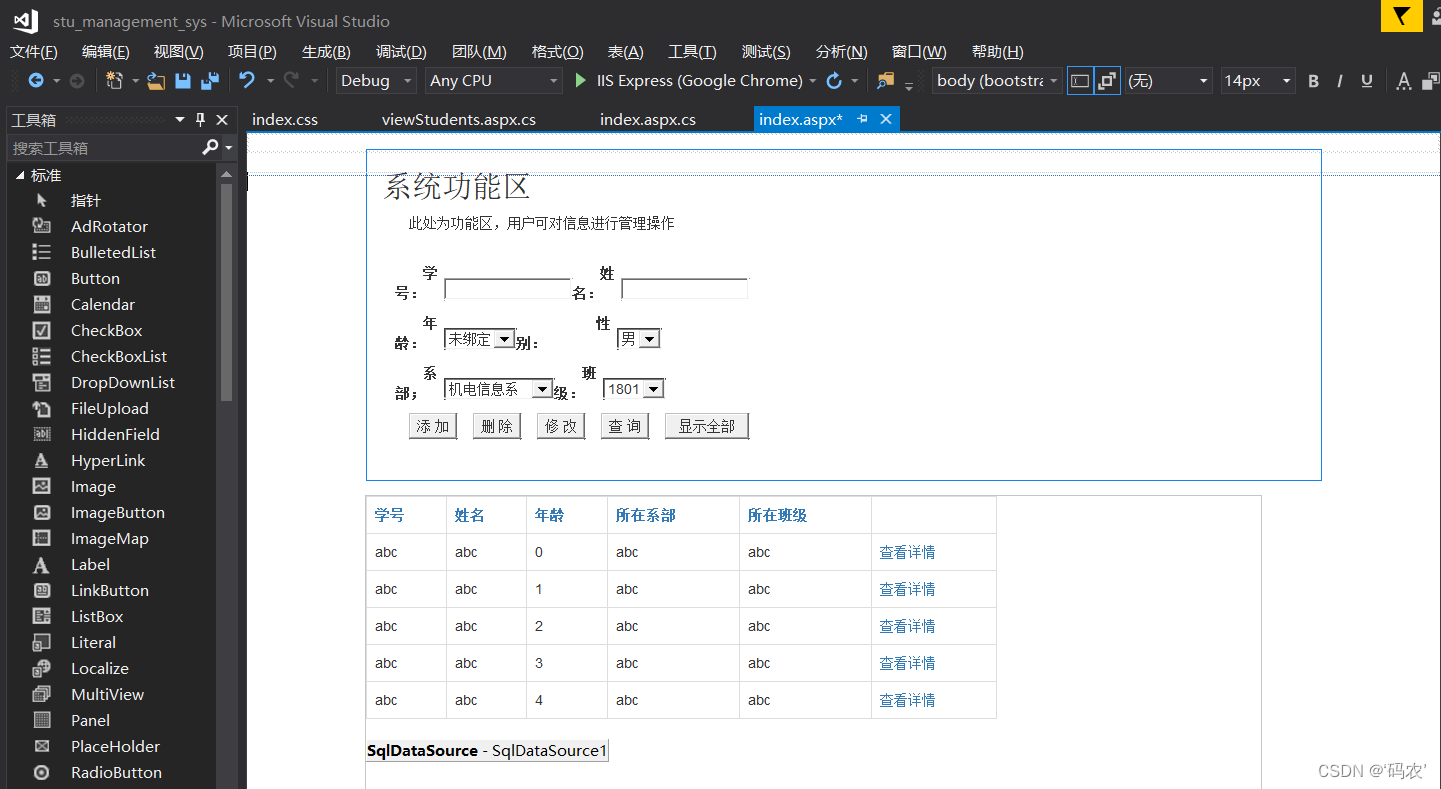
Task: Open the toolbox window options dropdown arrow
Action: pyautogui.click(x=180, y=120)
